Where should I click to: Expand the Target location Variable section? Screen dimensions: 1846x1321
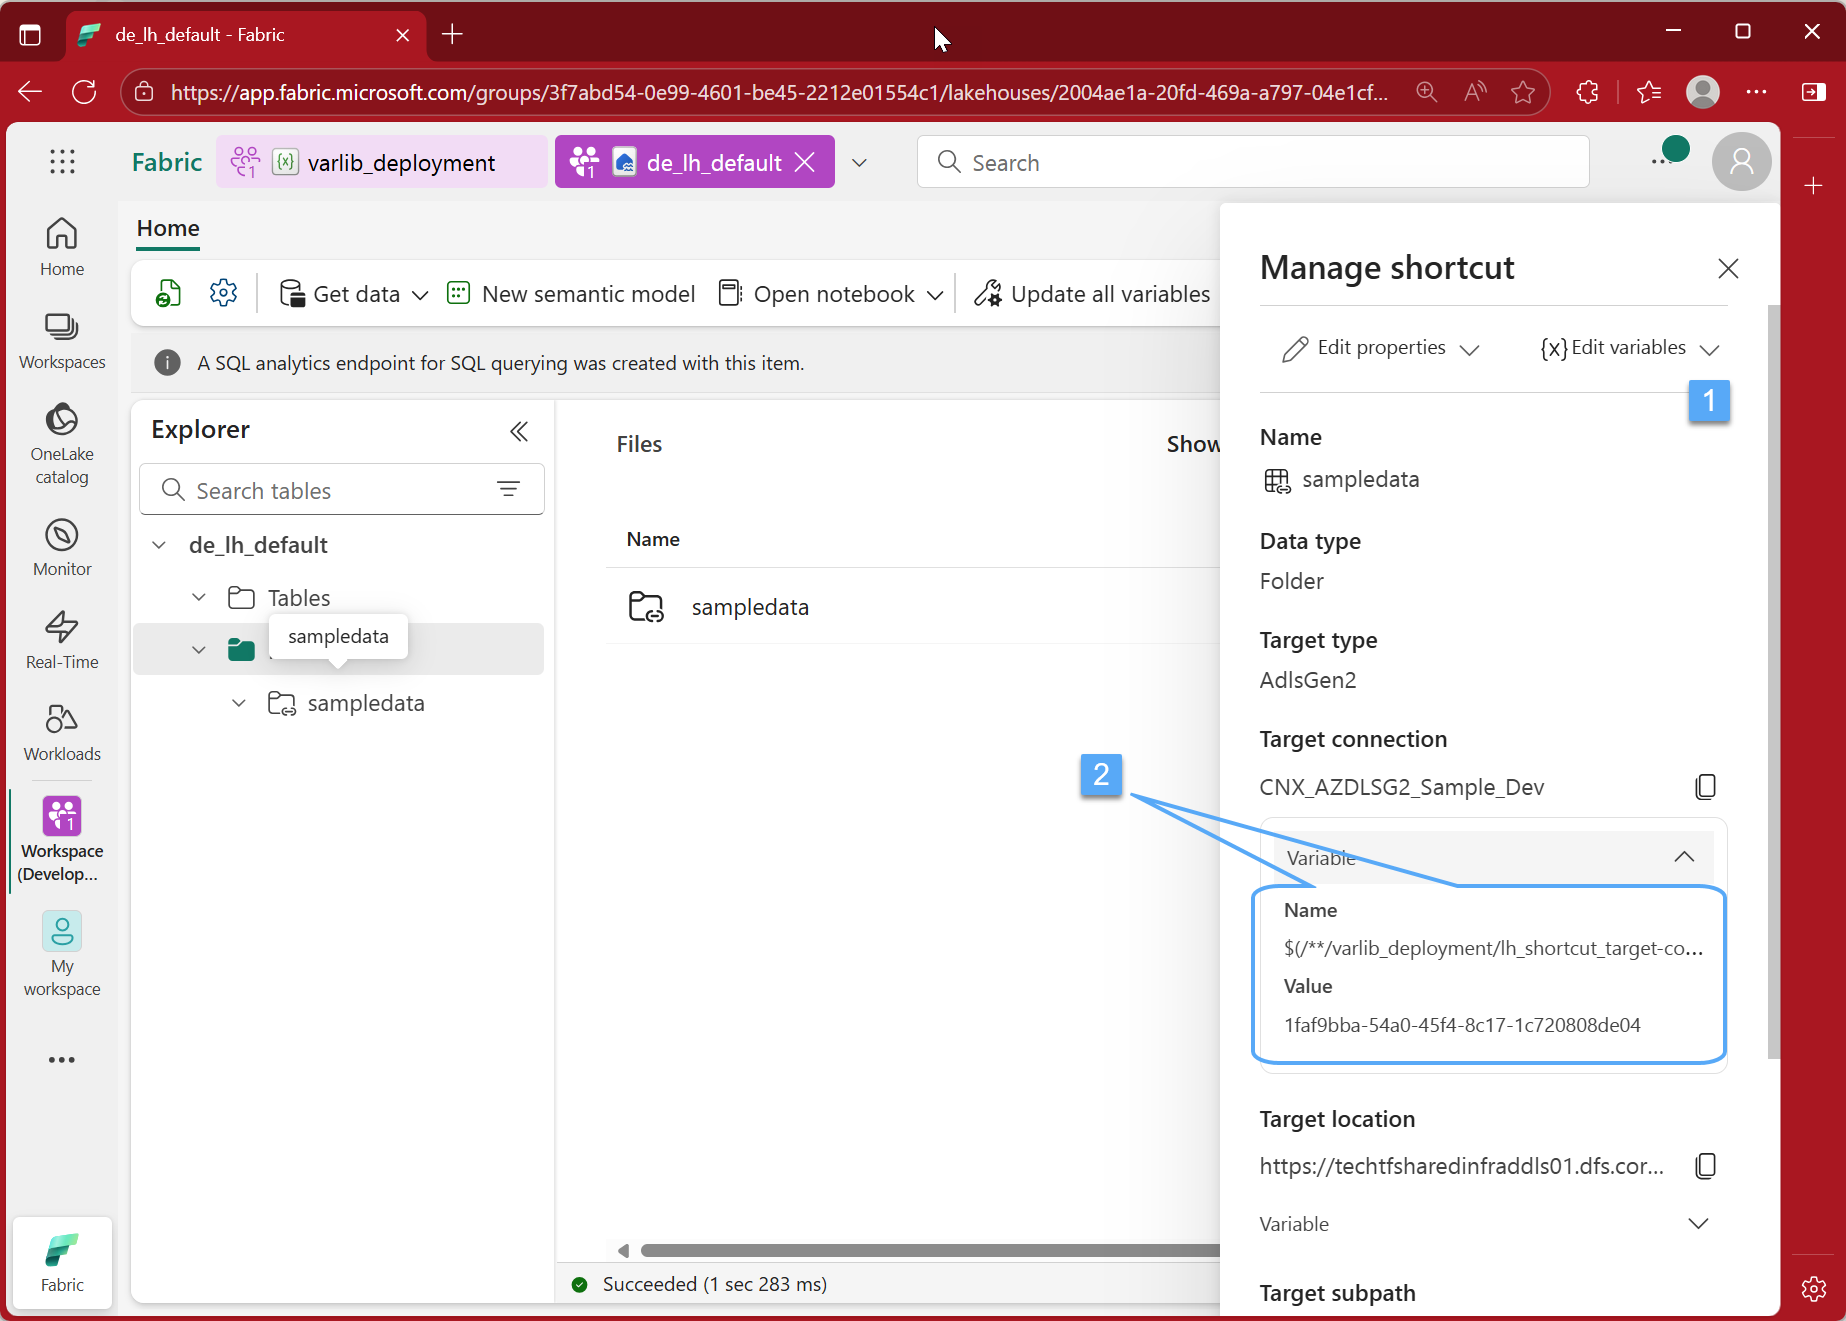[1697, 1224]
